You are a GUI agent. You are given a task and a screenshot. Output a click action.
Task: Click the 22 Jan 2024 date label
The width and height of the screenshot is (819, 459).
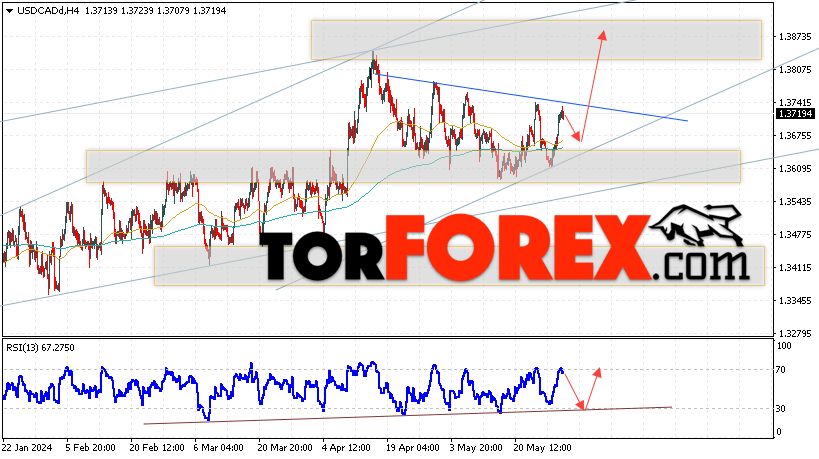point(27,448)
